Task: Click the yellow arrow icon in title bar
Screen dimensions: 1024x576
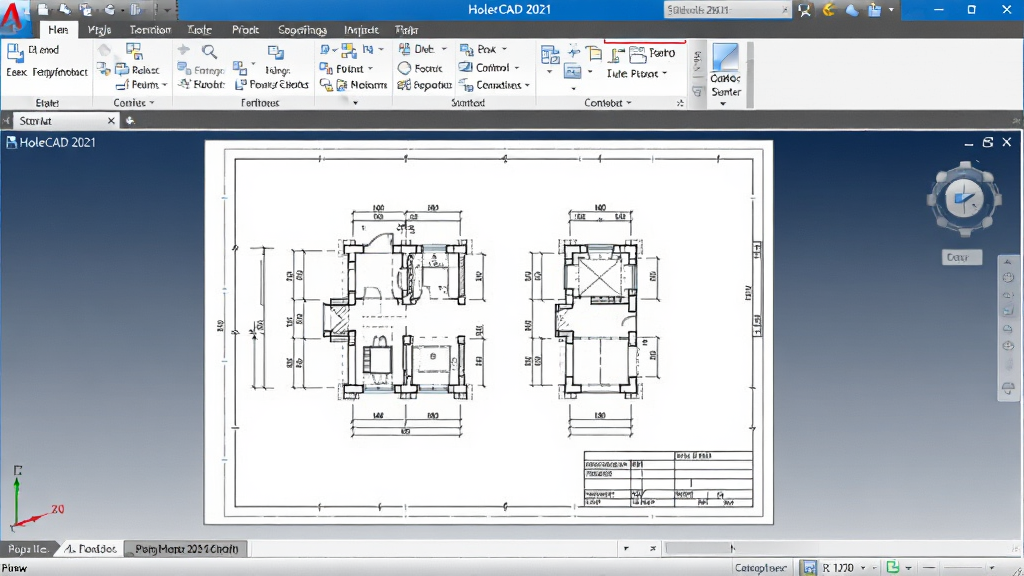Action: [x=829, y=10]
